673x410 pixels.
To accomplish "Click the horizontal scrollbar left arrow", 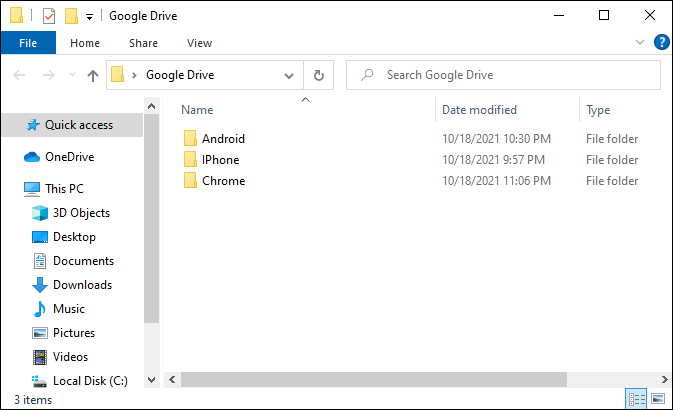I will 172,380.
